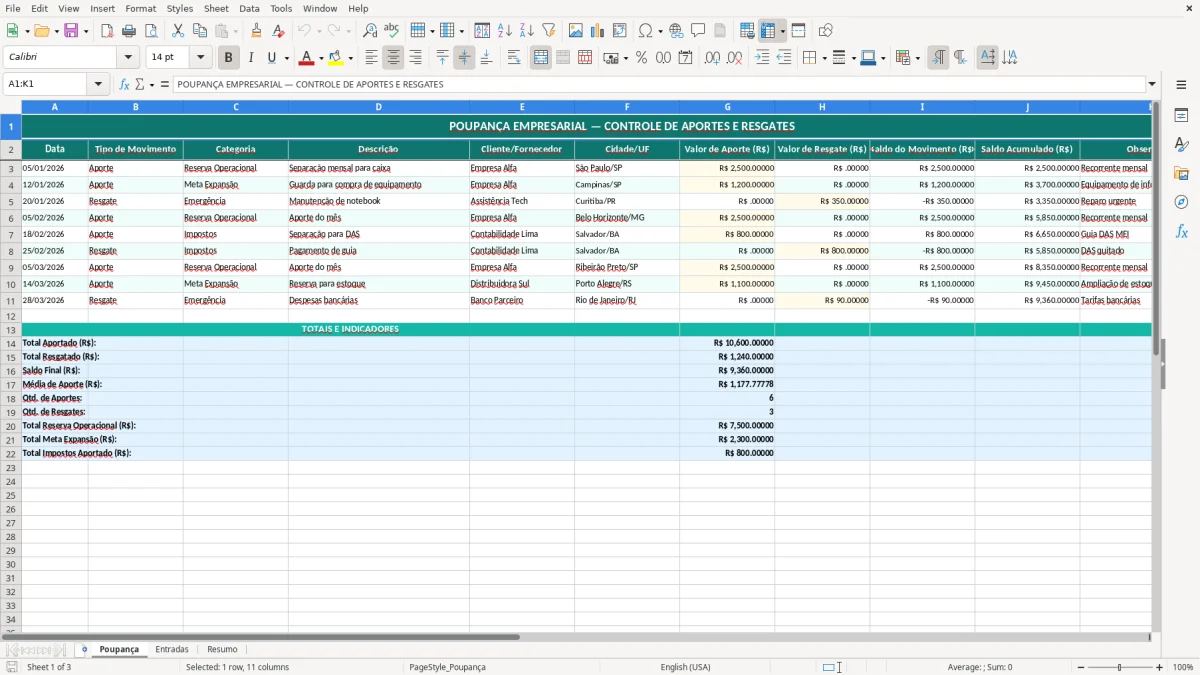This screenshot has height=675, width=1200.
Task: Open the Sheet menu
Action: [x=216, y=8]
